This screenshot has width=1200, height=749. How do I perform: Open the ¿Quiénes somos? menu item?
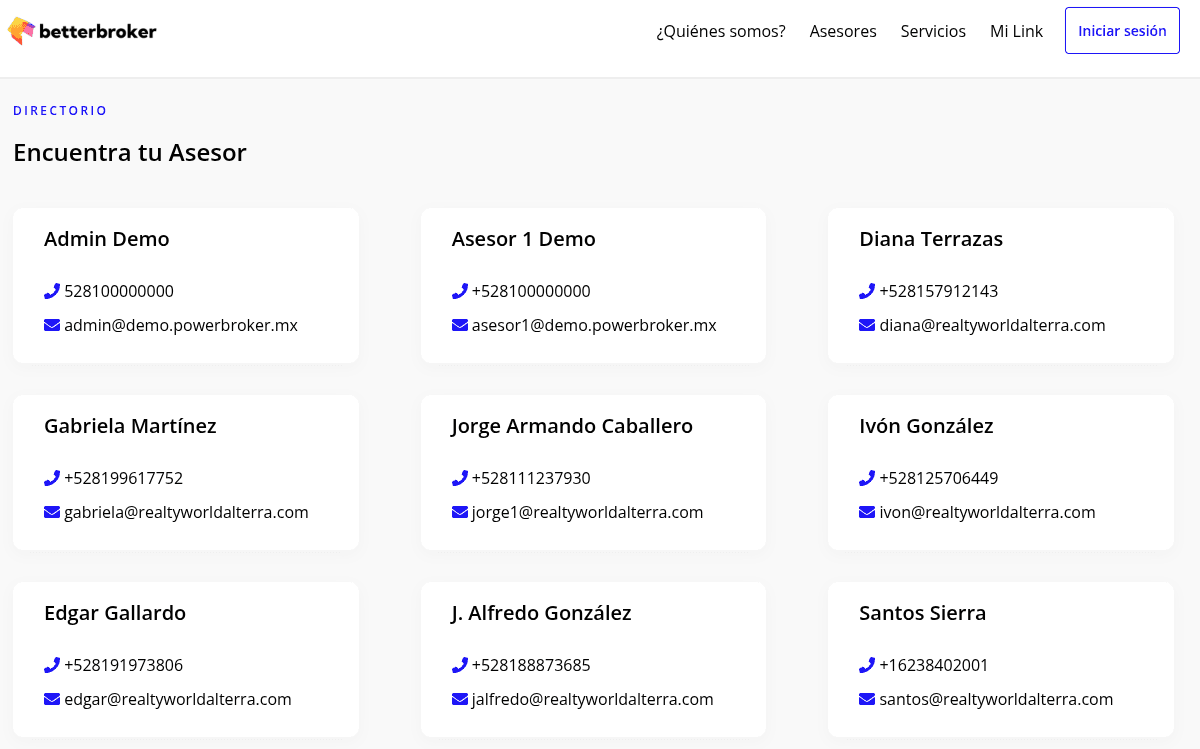[x=720, y=31]
